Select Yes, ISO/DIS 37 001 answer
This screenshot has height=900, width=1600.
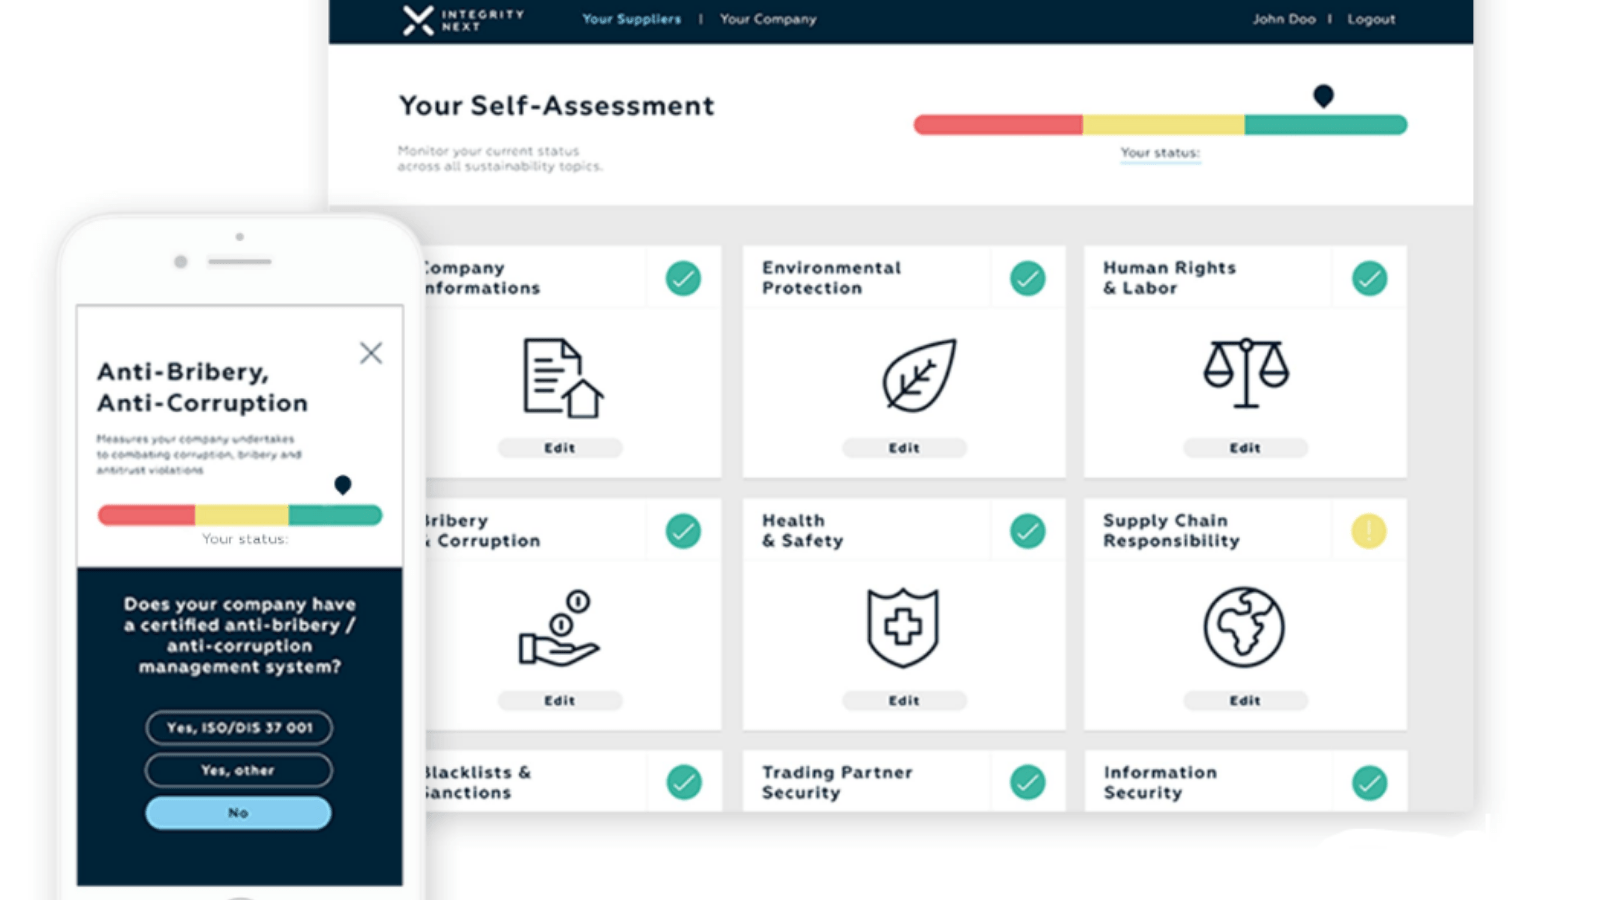pyautogui.click(x=239, y=728)
